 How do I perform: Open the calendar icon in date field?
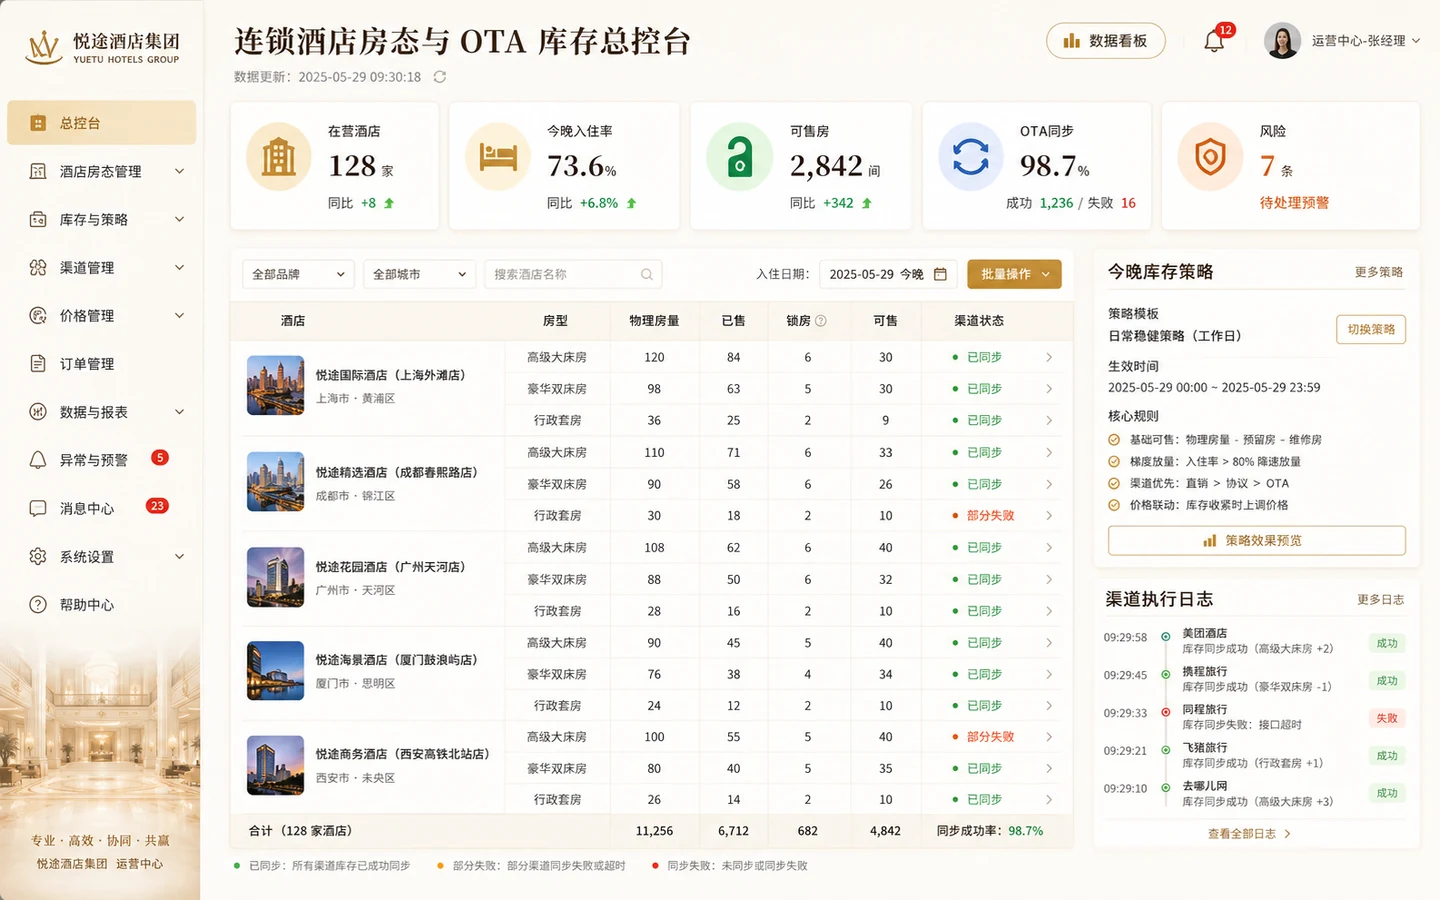point(940,274)
